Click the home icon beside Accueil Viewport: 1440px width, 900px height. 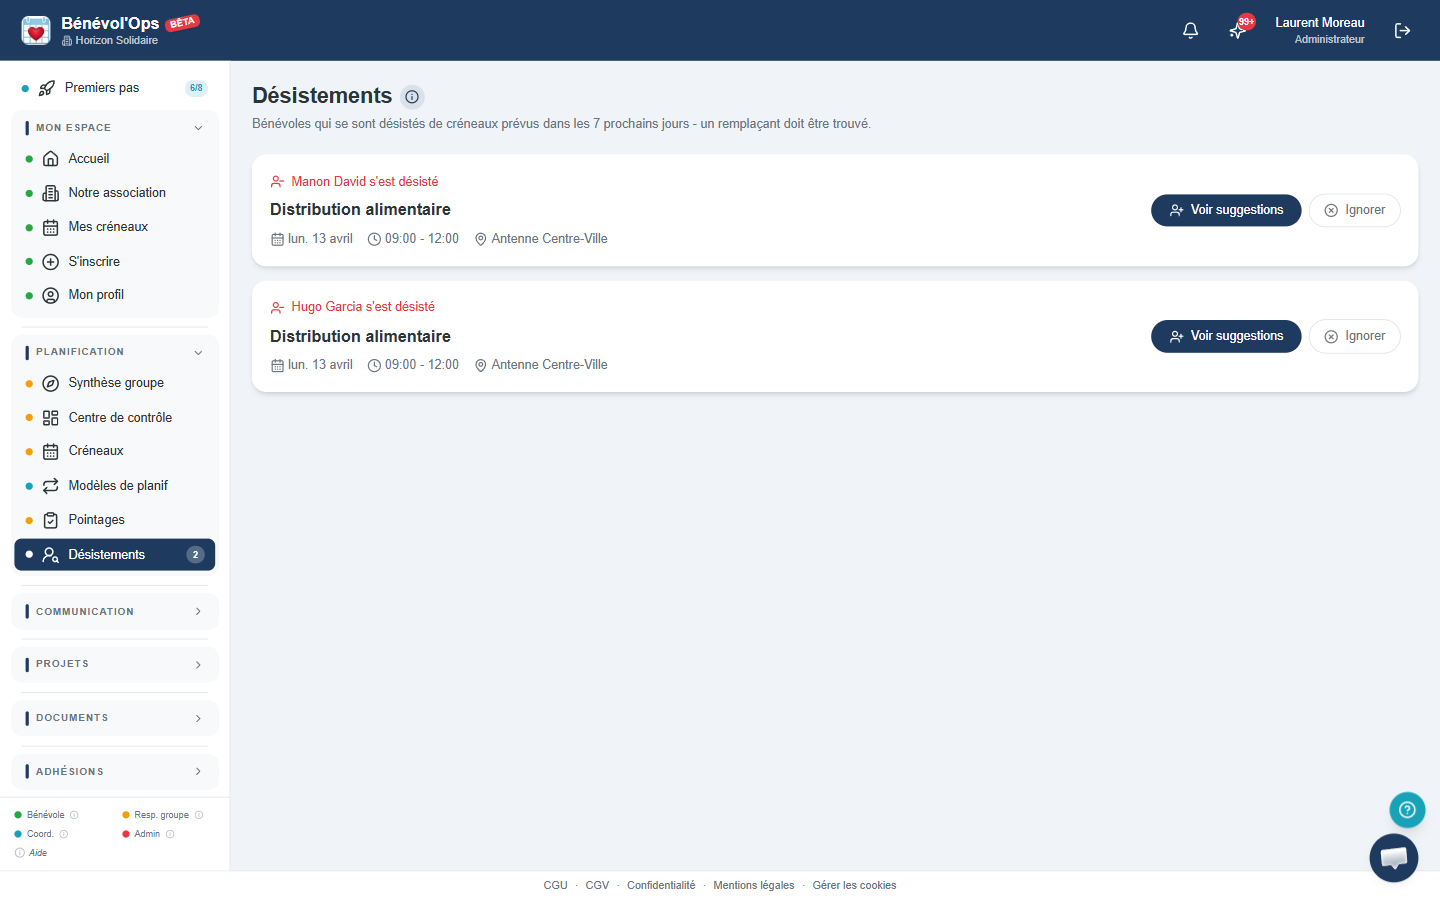[51, 159]
